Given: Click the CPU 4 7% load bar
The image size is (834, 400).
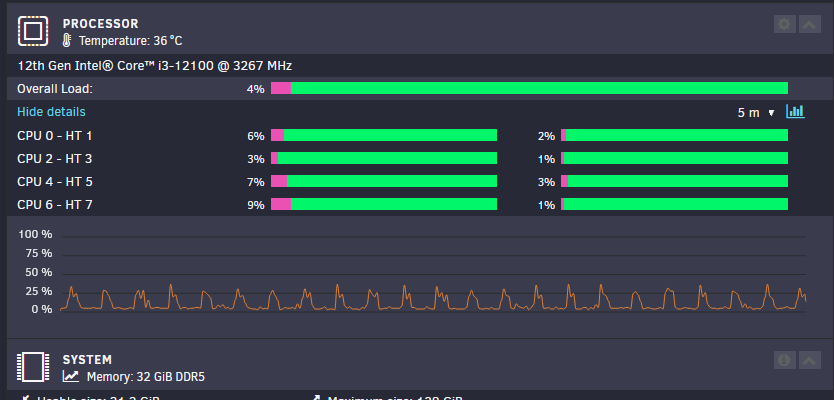Looking at the screenshot, I should [384, 181].
